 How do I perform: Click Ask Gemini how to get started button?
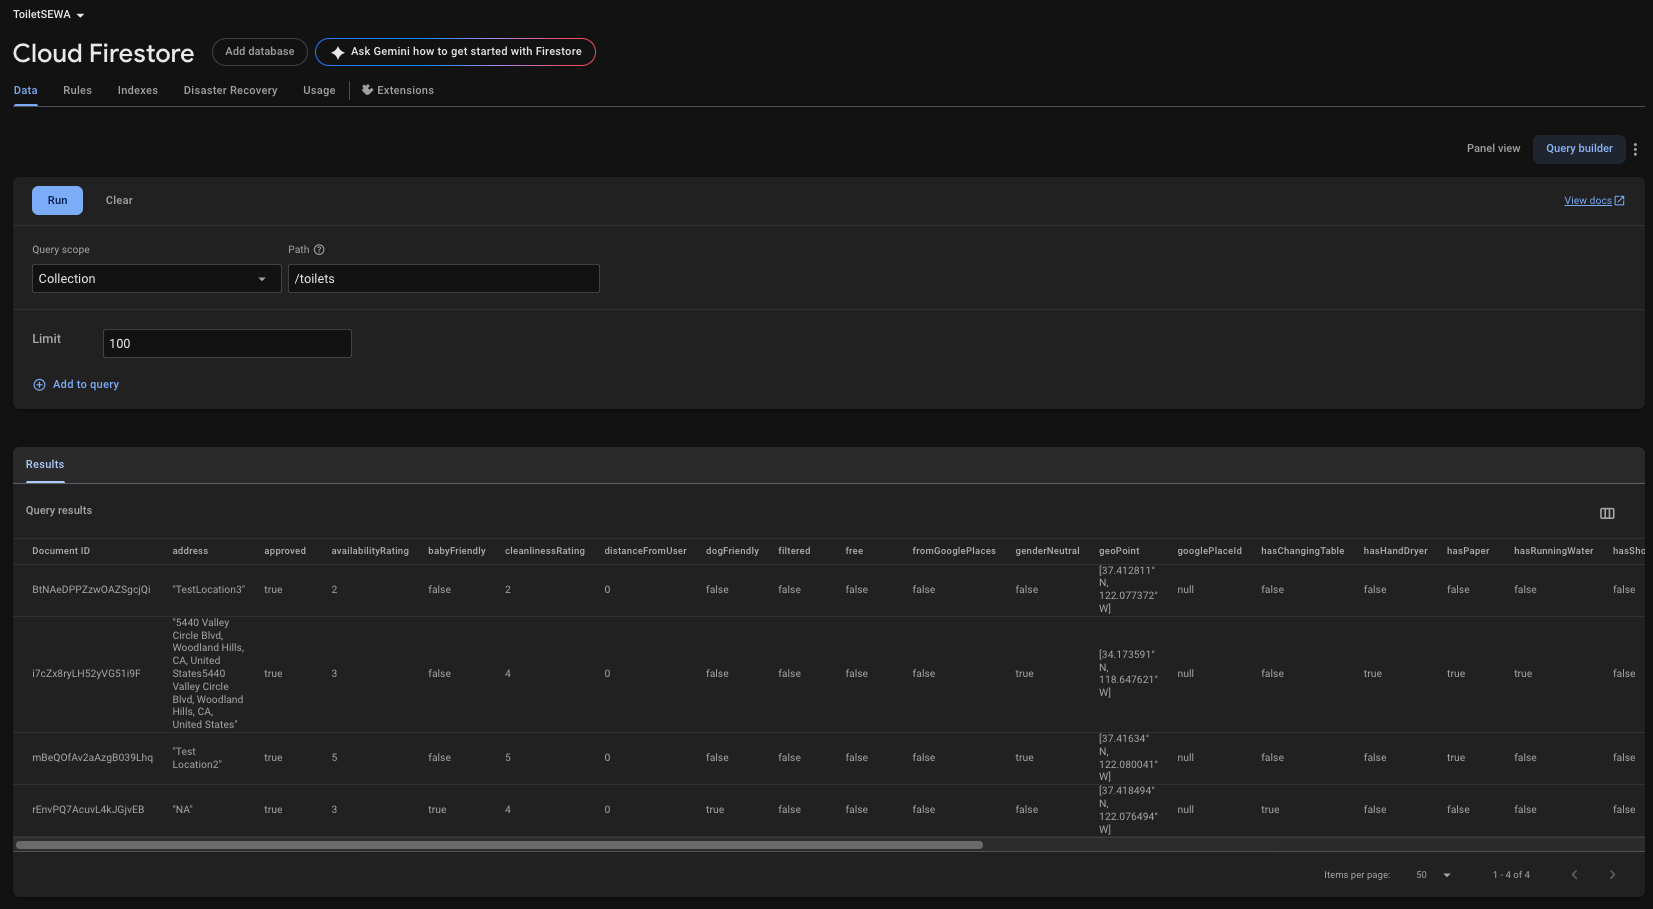click(x=455, y=52)
